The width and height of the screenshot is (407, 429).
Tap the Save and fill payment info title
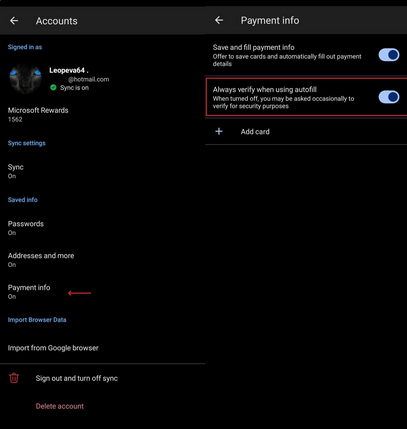tap(253, 47)
